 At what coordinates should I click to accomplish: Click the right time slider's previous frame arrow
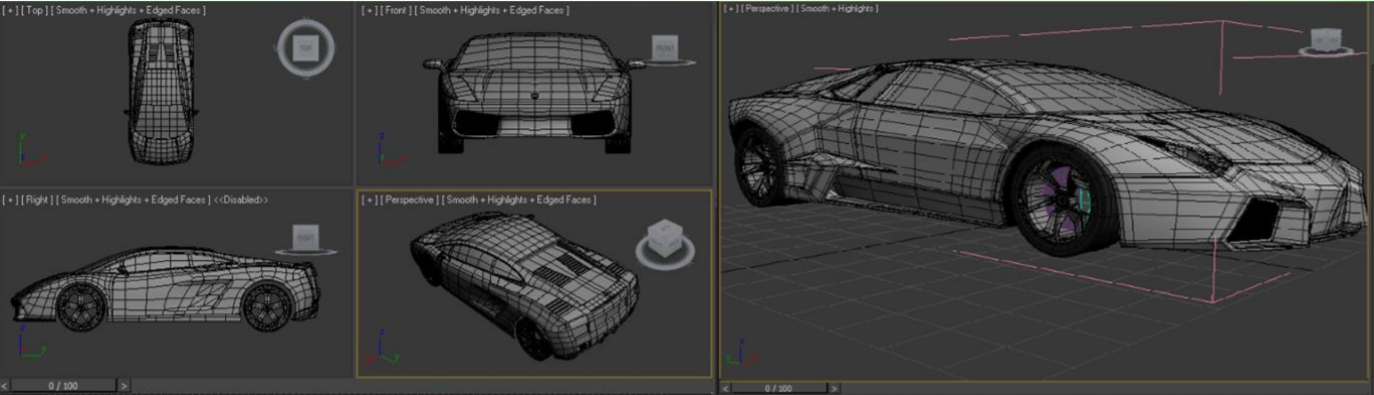coord(726,388)
